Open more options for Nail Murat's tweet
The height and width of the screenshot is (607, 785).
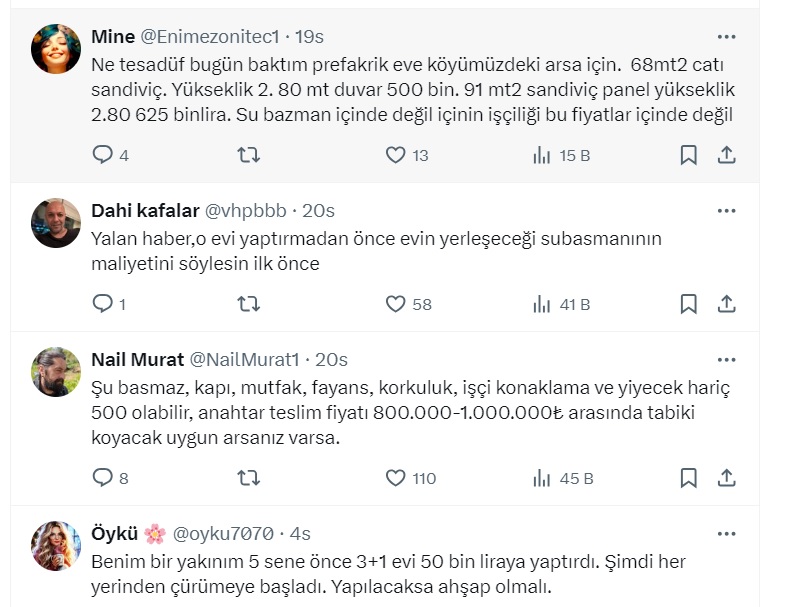(x=727, y=359)
